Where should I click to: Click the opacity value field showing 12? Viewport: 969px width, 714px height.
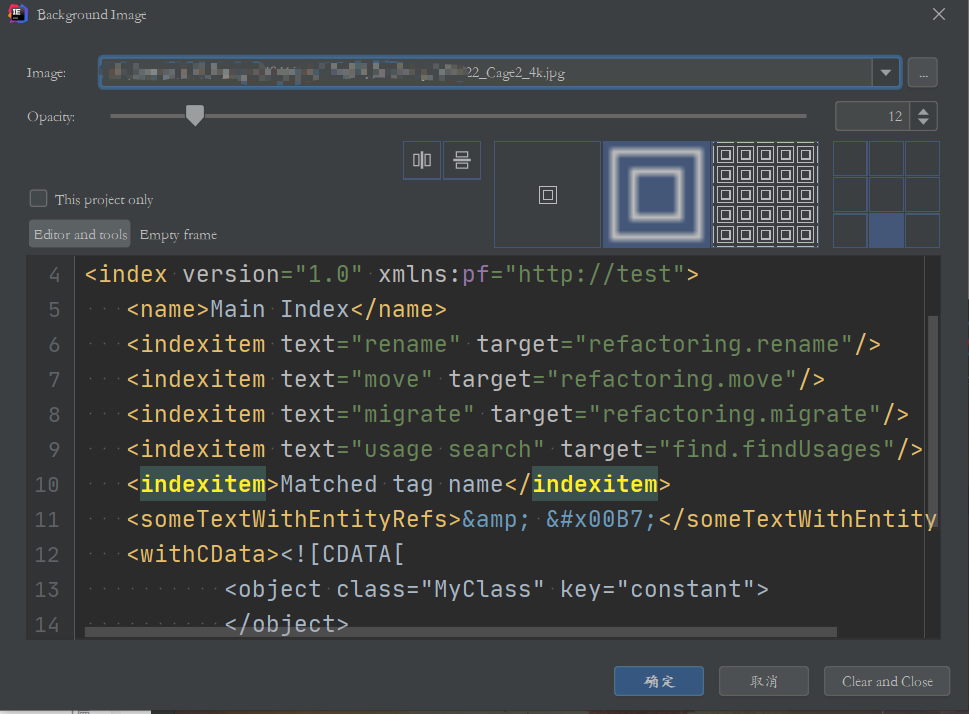[872, 116]
